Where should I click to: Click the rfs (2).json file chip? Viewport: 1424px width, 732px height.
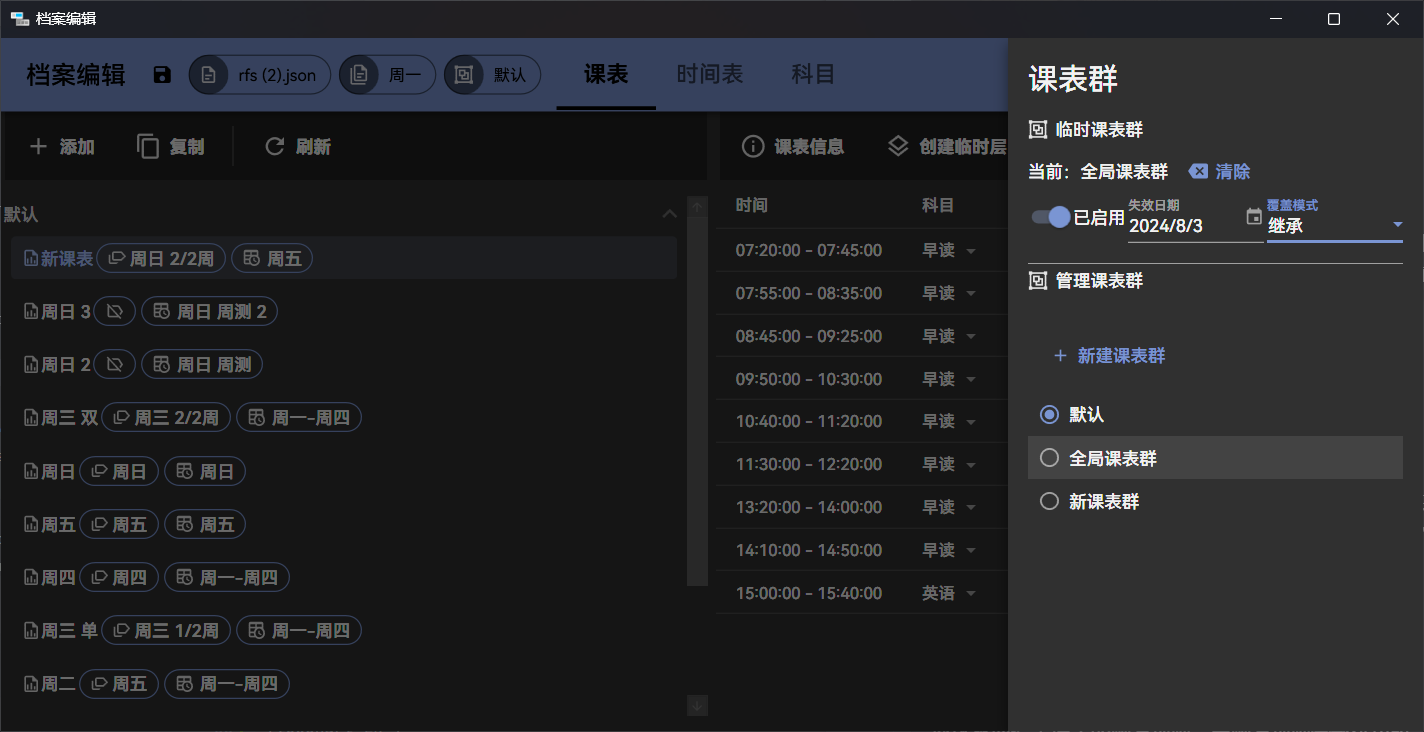(260, 75)
